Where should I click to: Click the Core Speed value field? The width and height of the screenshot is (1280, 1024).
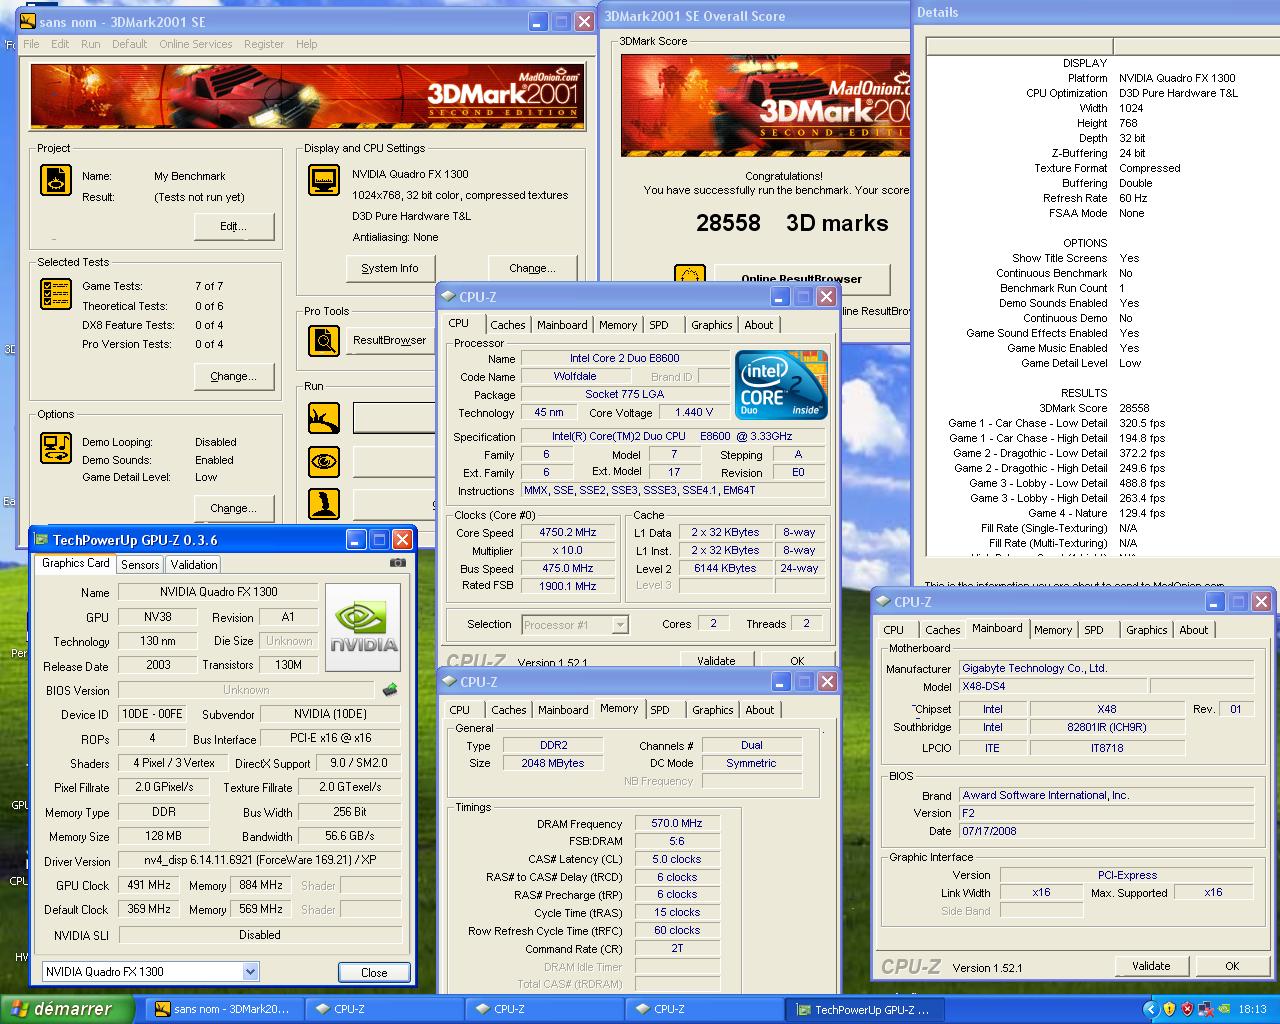[x=568, y=533]
